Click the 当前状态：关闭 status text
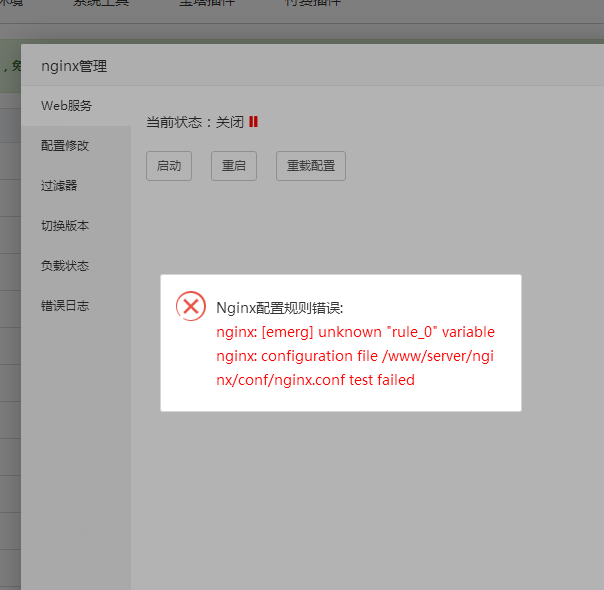Image resolution: width=604 pixels, height=590 pixels. [x=195, y=122]
